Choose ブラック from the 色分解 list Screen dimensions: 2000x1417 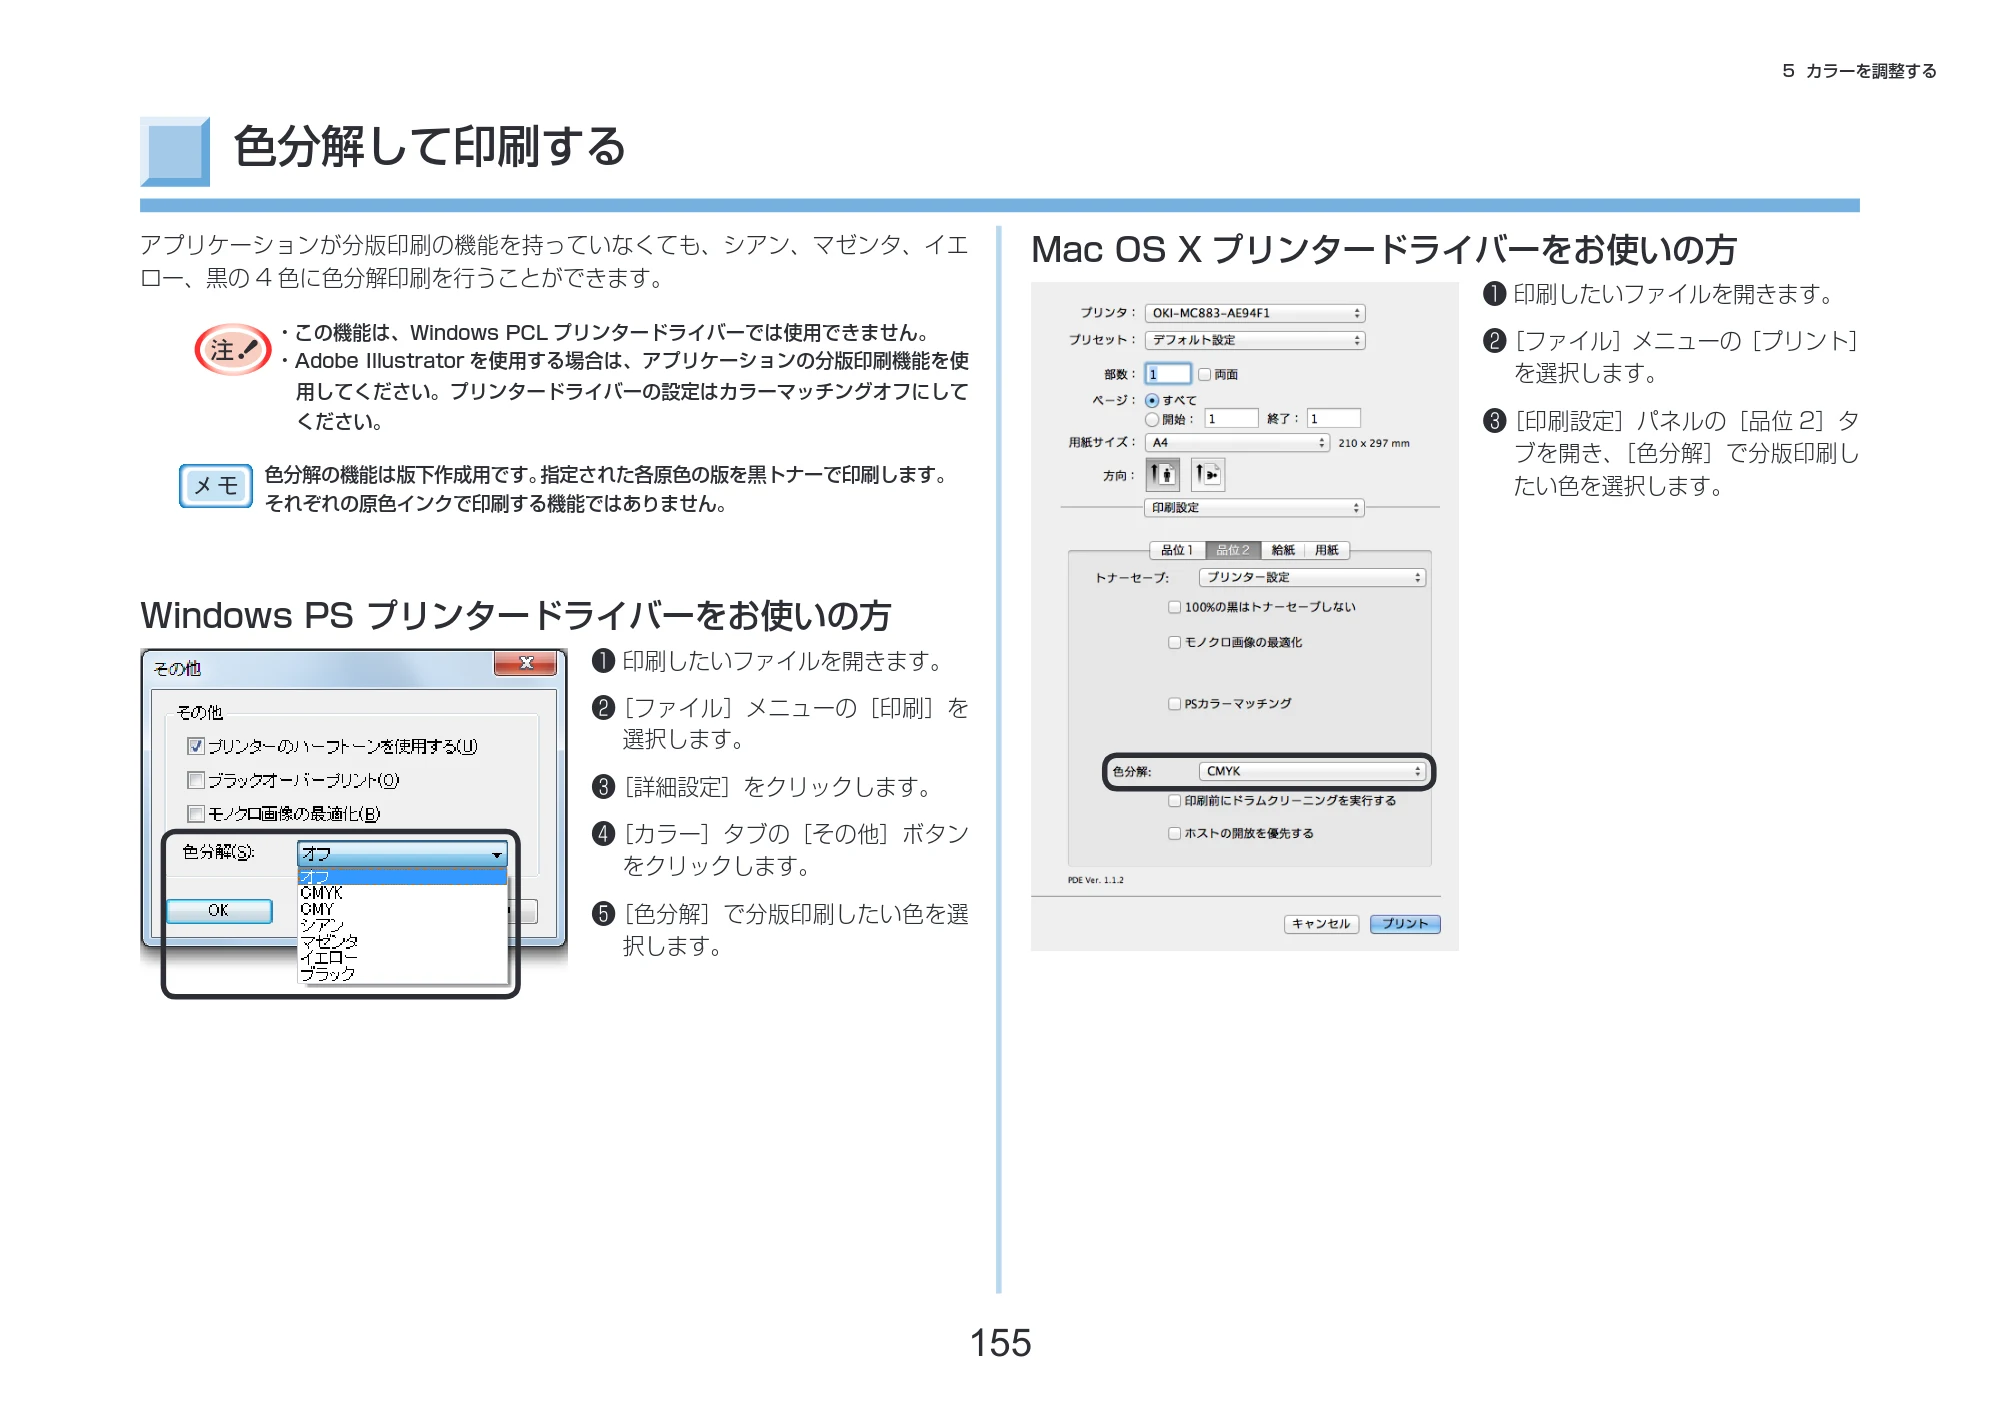click(x=402, y=973)
